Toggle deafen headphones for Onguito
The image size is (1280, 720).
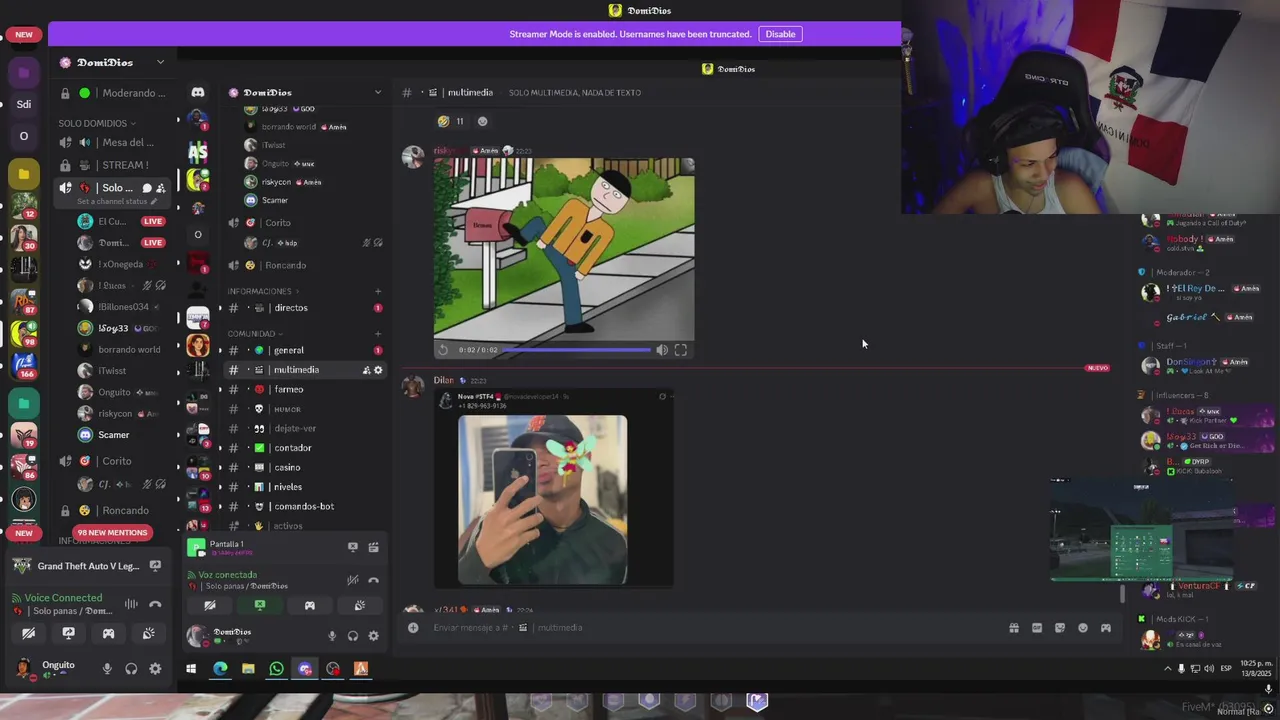[x=131, y=669]
